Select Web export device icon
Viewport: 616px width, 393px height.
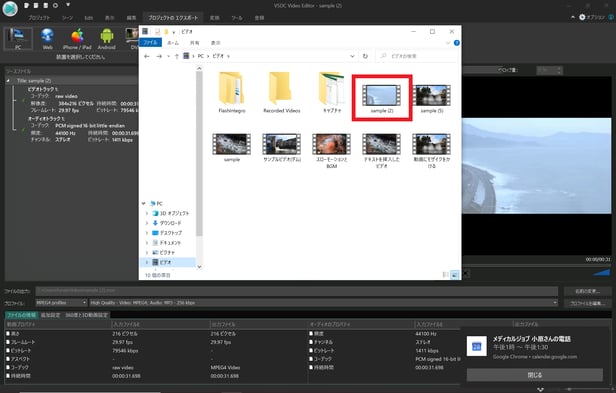coord(48,39)
